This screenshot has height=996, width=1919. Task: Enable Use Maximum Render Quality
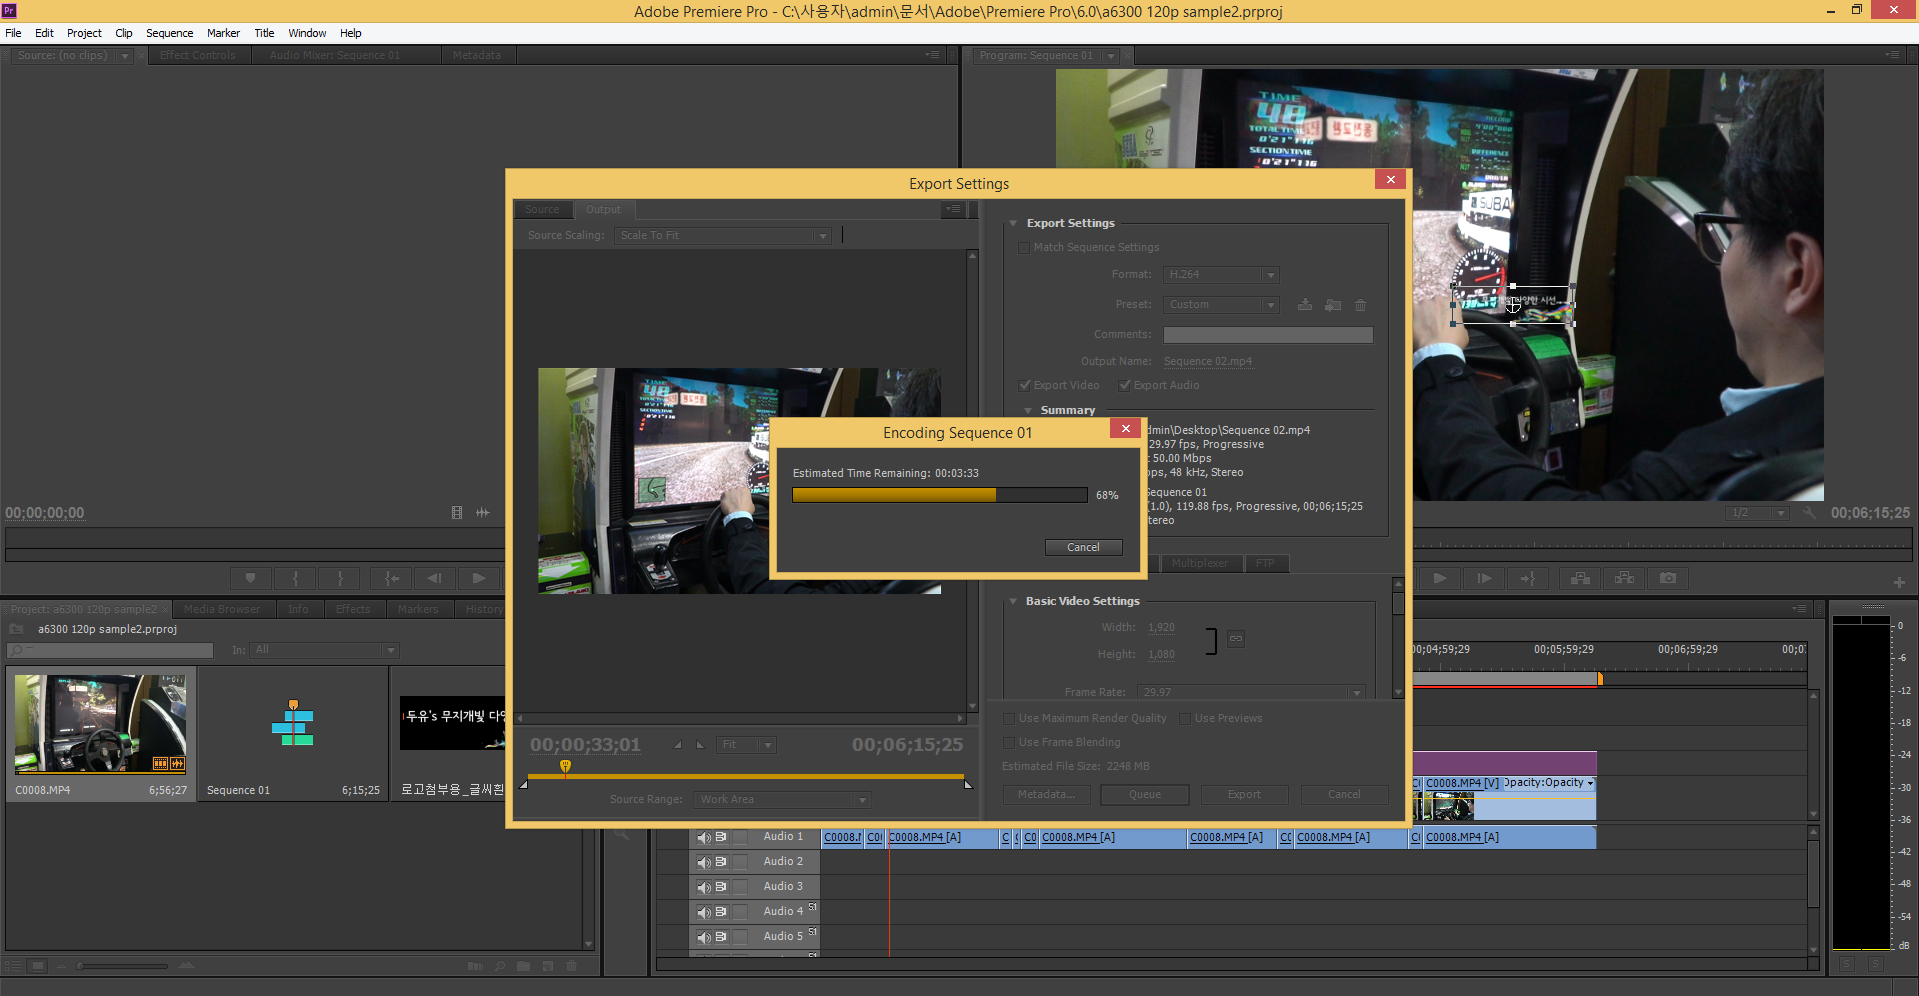coord(1009,718)
